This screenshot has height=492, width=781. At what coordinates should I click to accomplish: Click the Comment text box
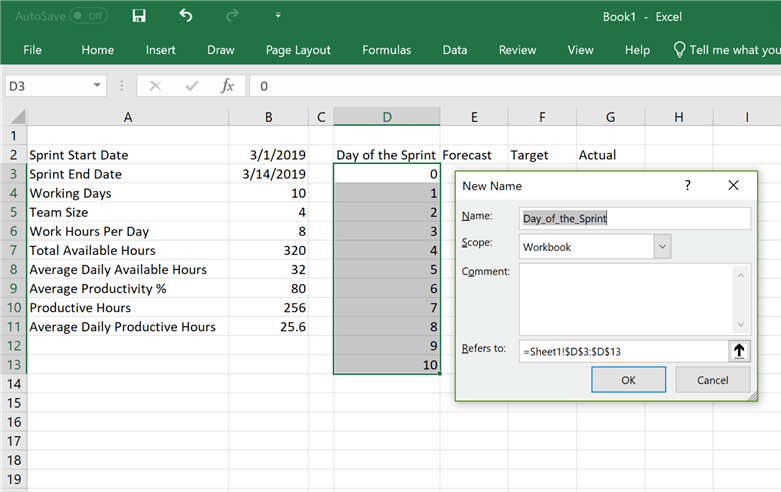[x=626, y=297]
